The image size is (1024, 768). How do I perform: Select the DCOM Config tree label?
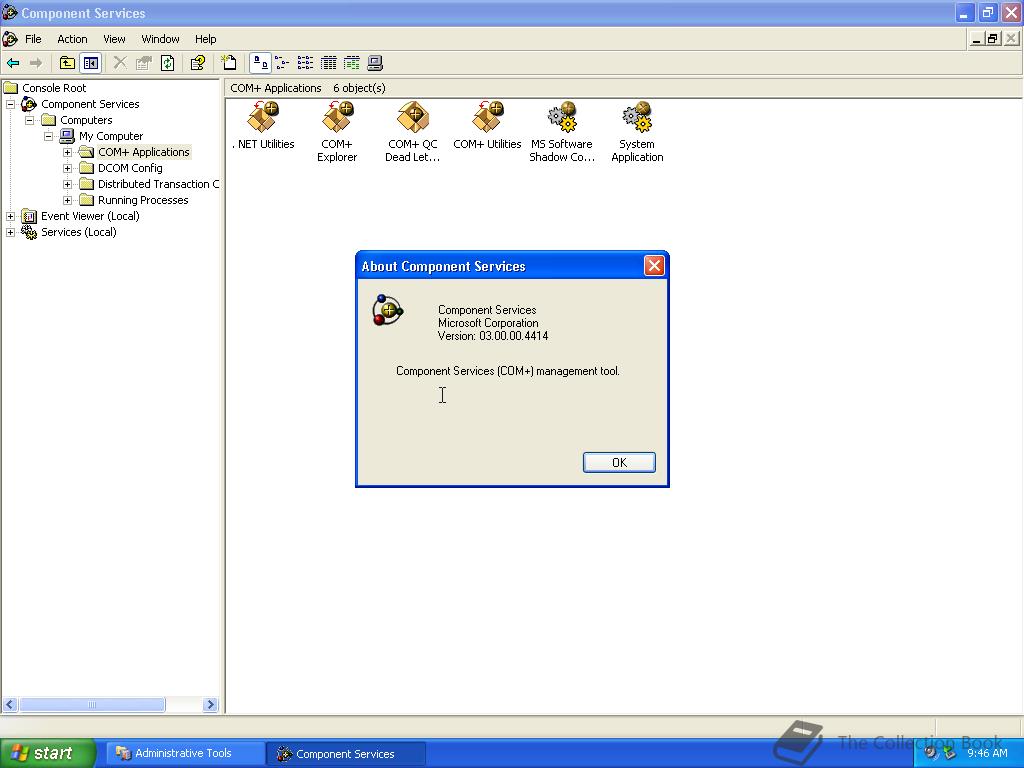click(130, 168)
